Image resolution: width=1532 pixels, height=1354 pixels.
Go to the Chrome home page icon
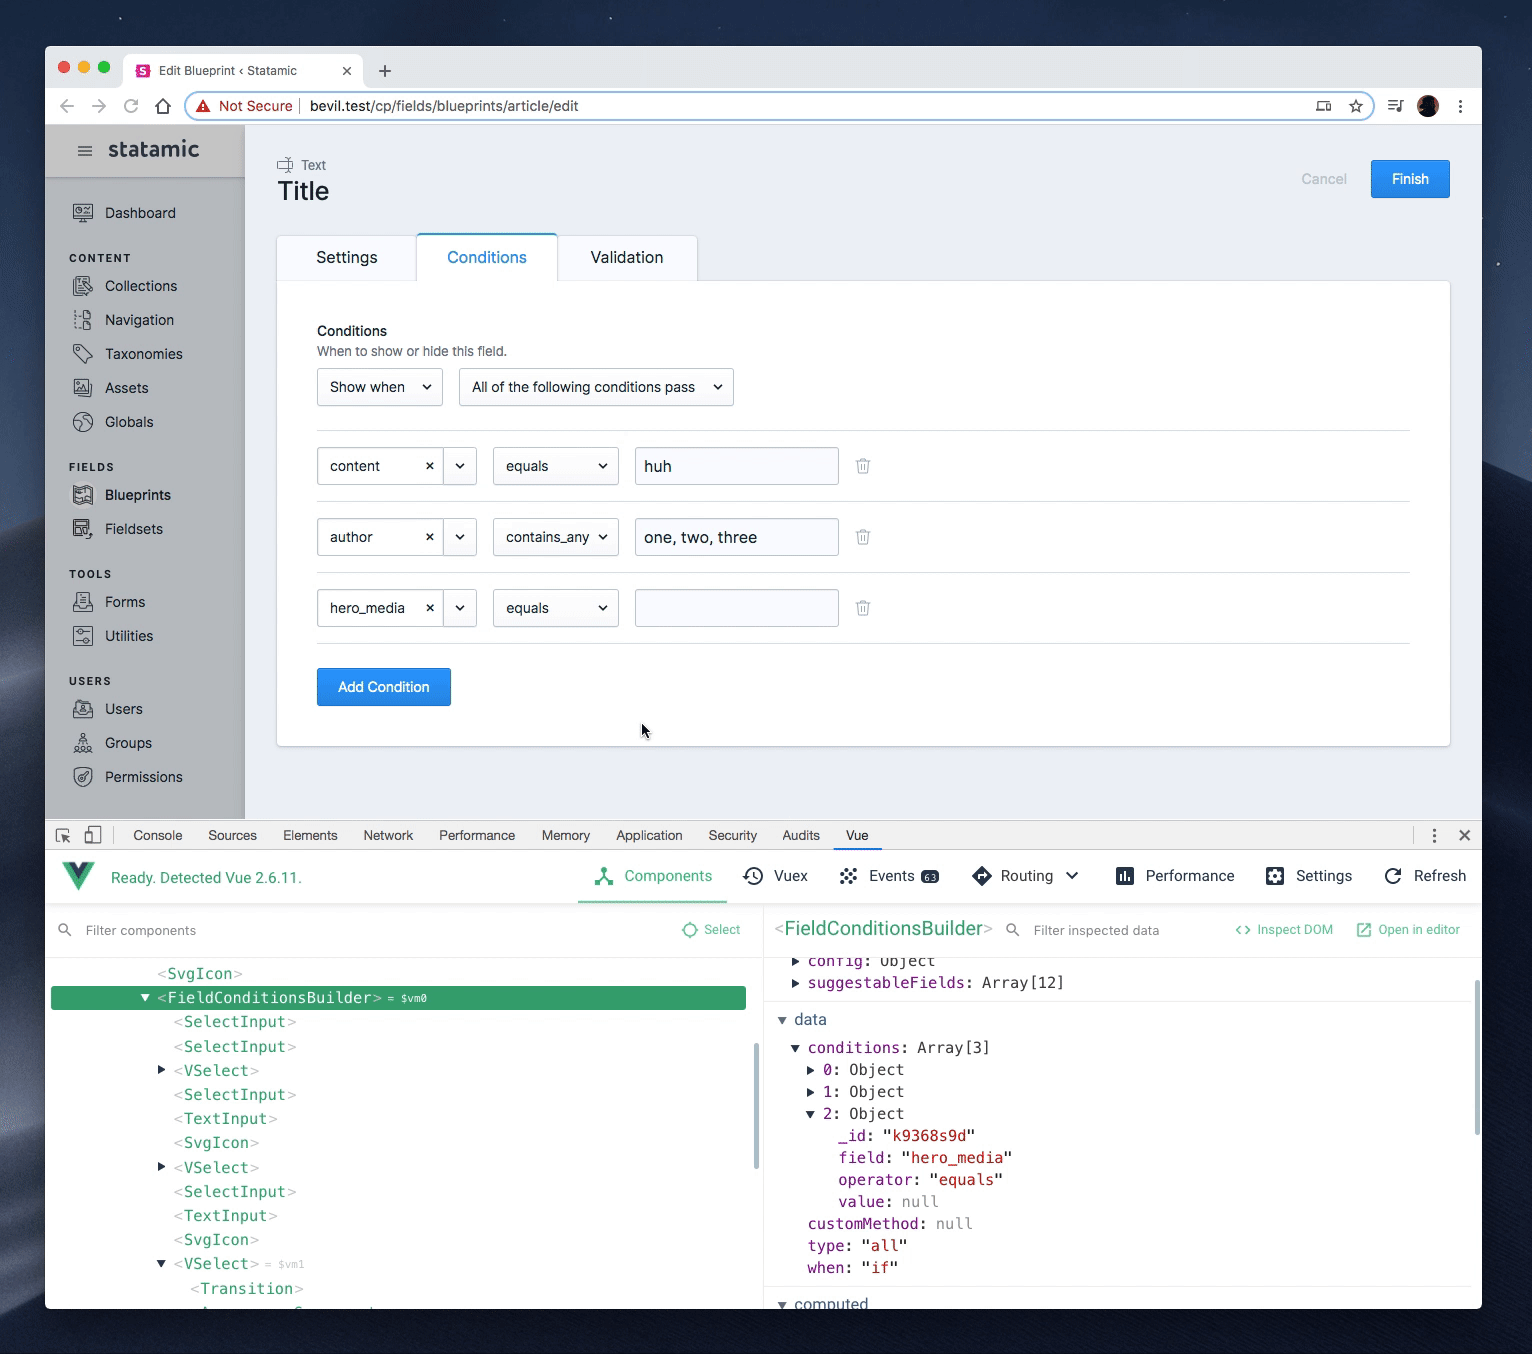click(163, 106)
